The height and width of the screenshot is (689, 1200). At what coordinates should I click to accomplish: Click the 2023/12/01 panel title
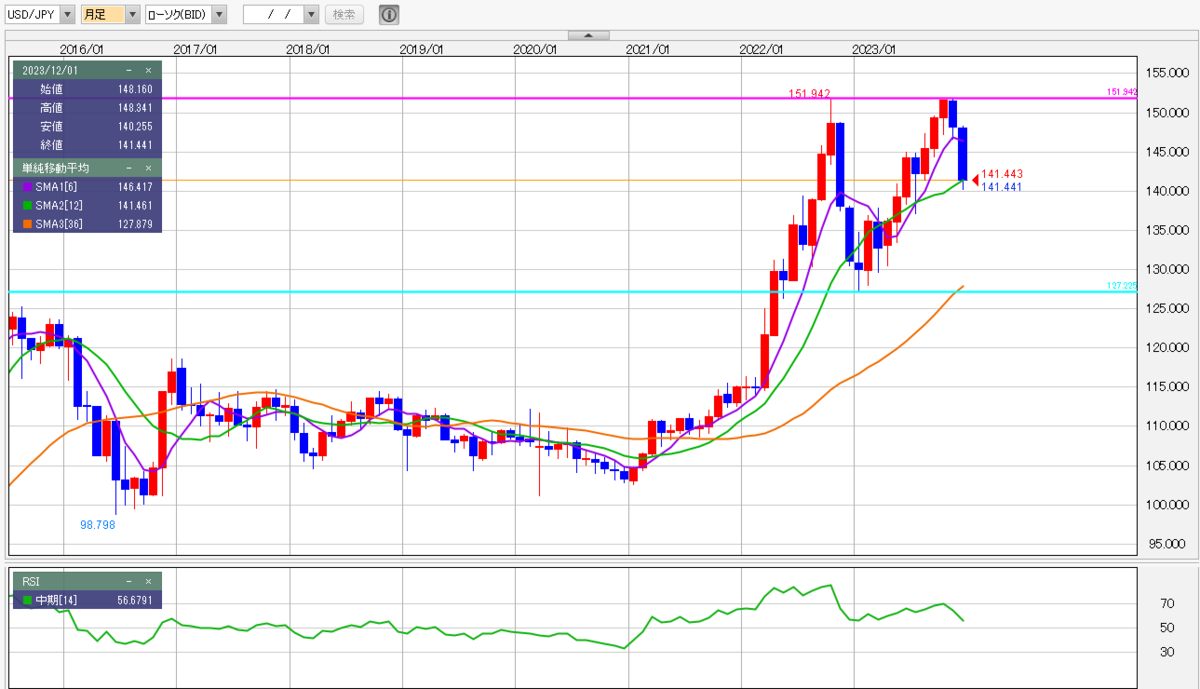point(50,70)
